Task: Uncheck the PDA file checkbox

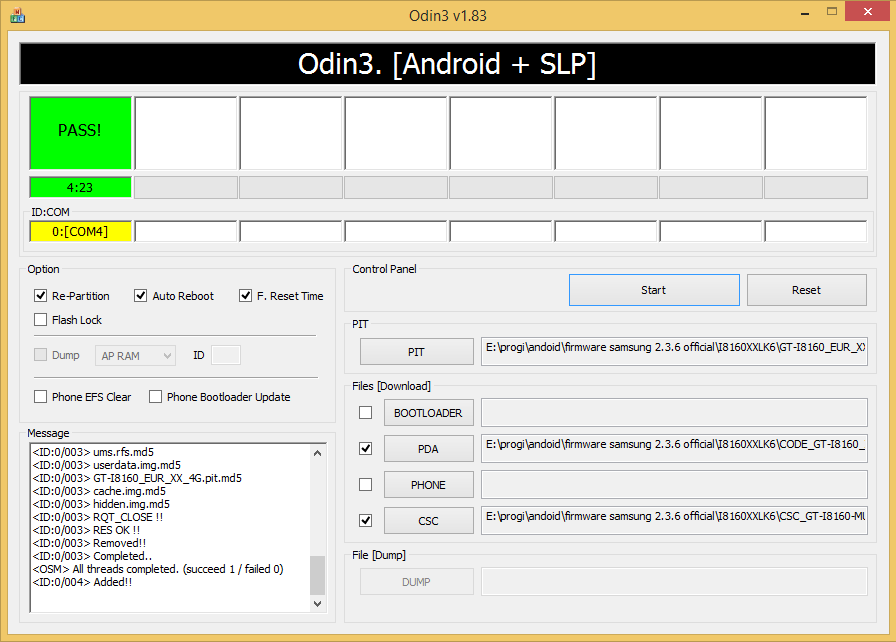Action: (x=366, y=448)
